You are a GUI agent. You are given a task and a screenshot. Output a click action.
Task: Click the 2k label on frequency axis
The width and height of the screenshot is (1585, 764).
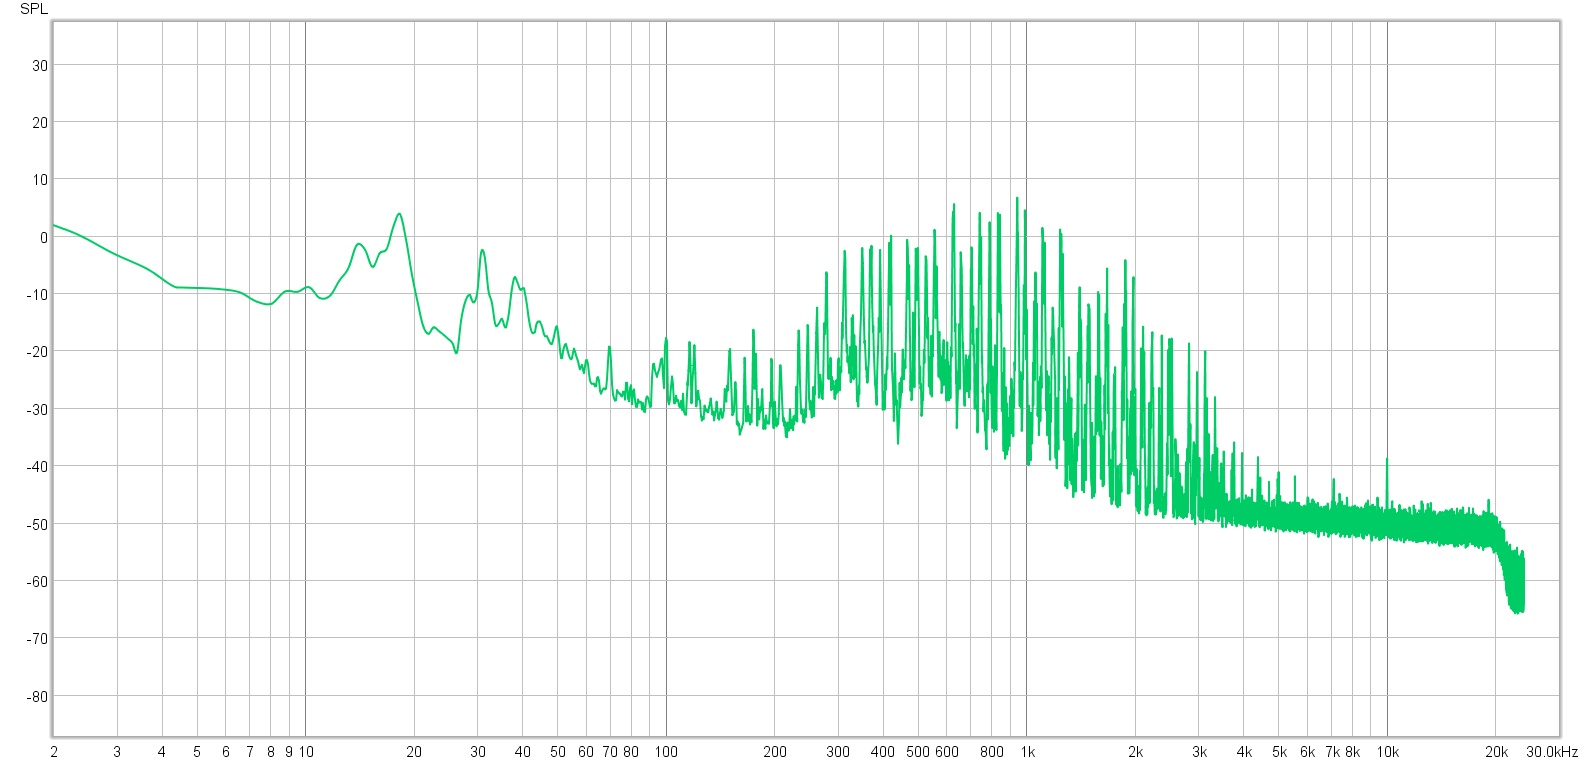click(x=1135, y=752)
